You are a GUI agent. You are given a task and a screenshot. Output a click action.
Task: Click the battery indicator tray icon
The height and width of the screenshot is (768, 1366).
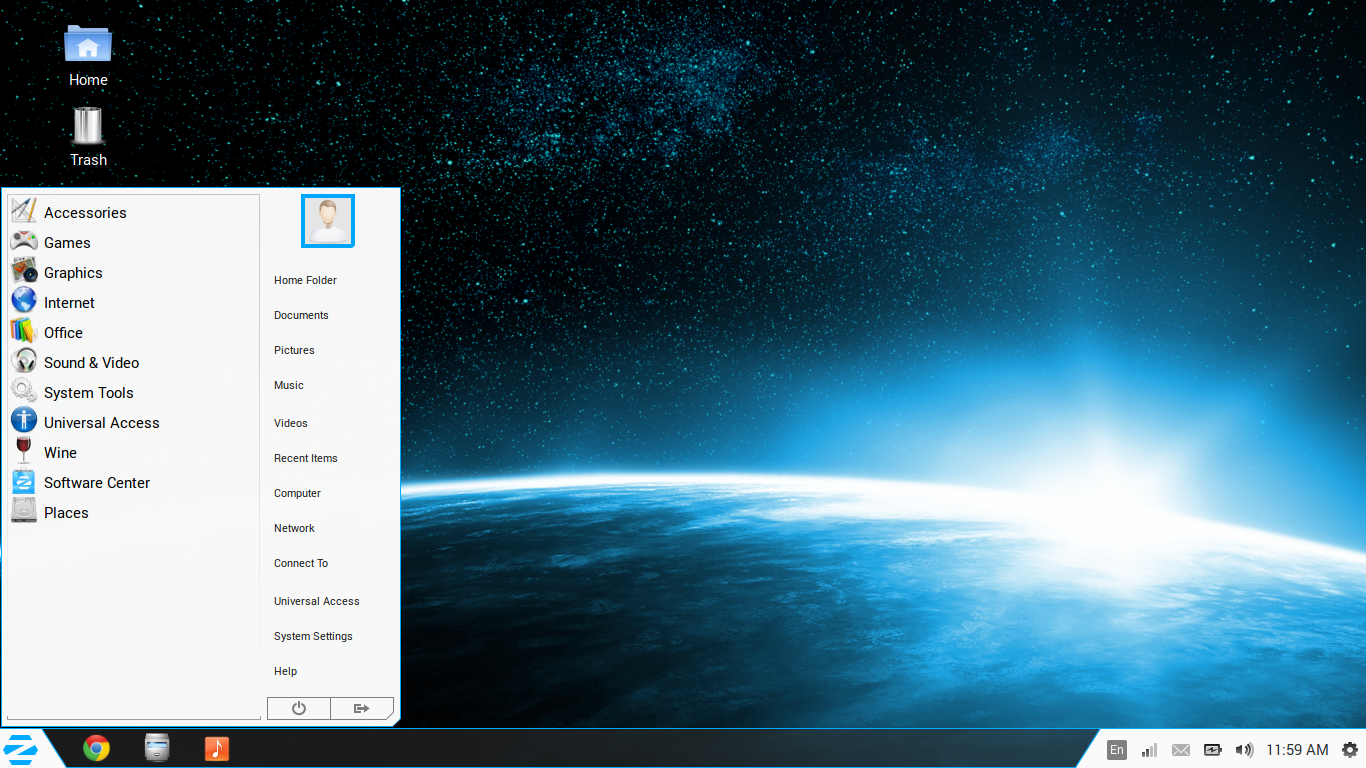1213,750
